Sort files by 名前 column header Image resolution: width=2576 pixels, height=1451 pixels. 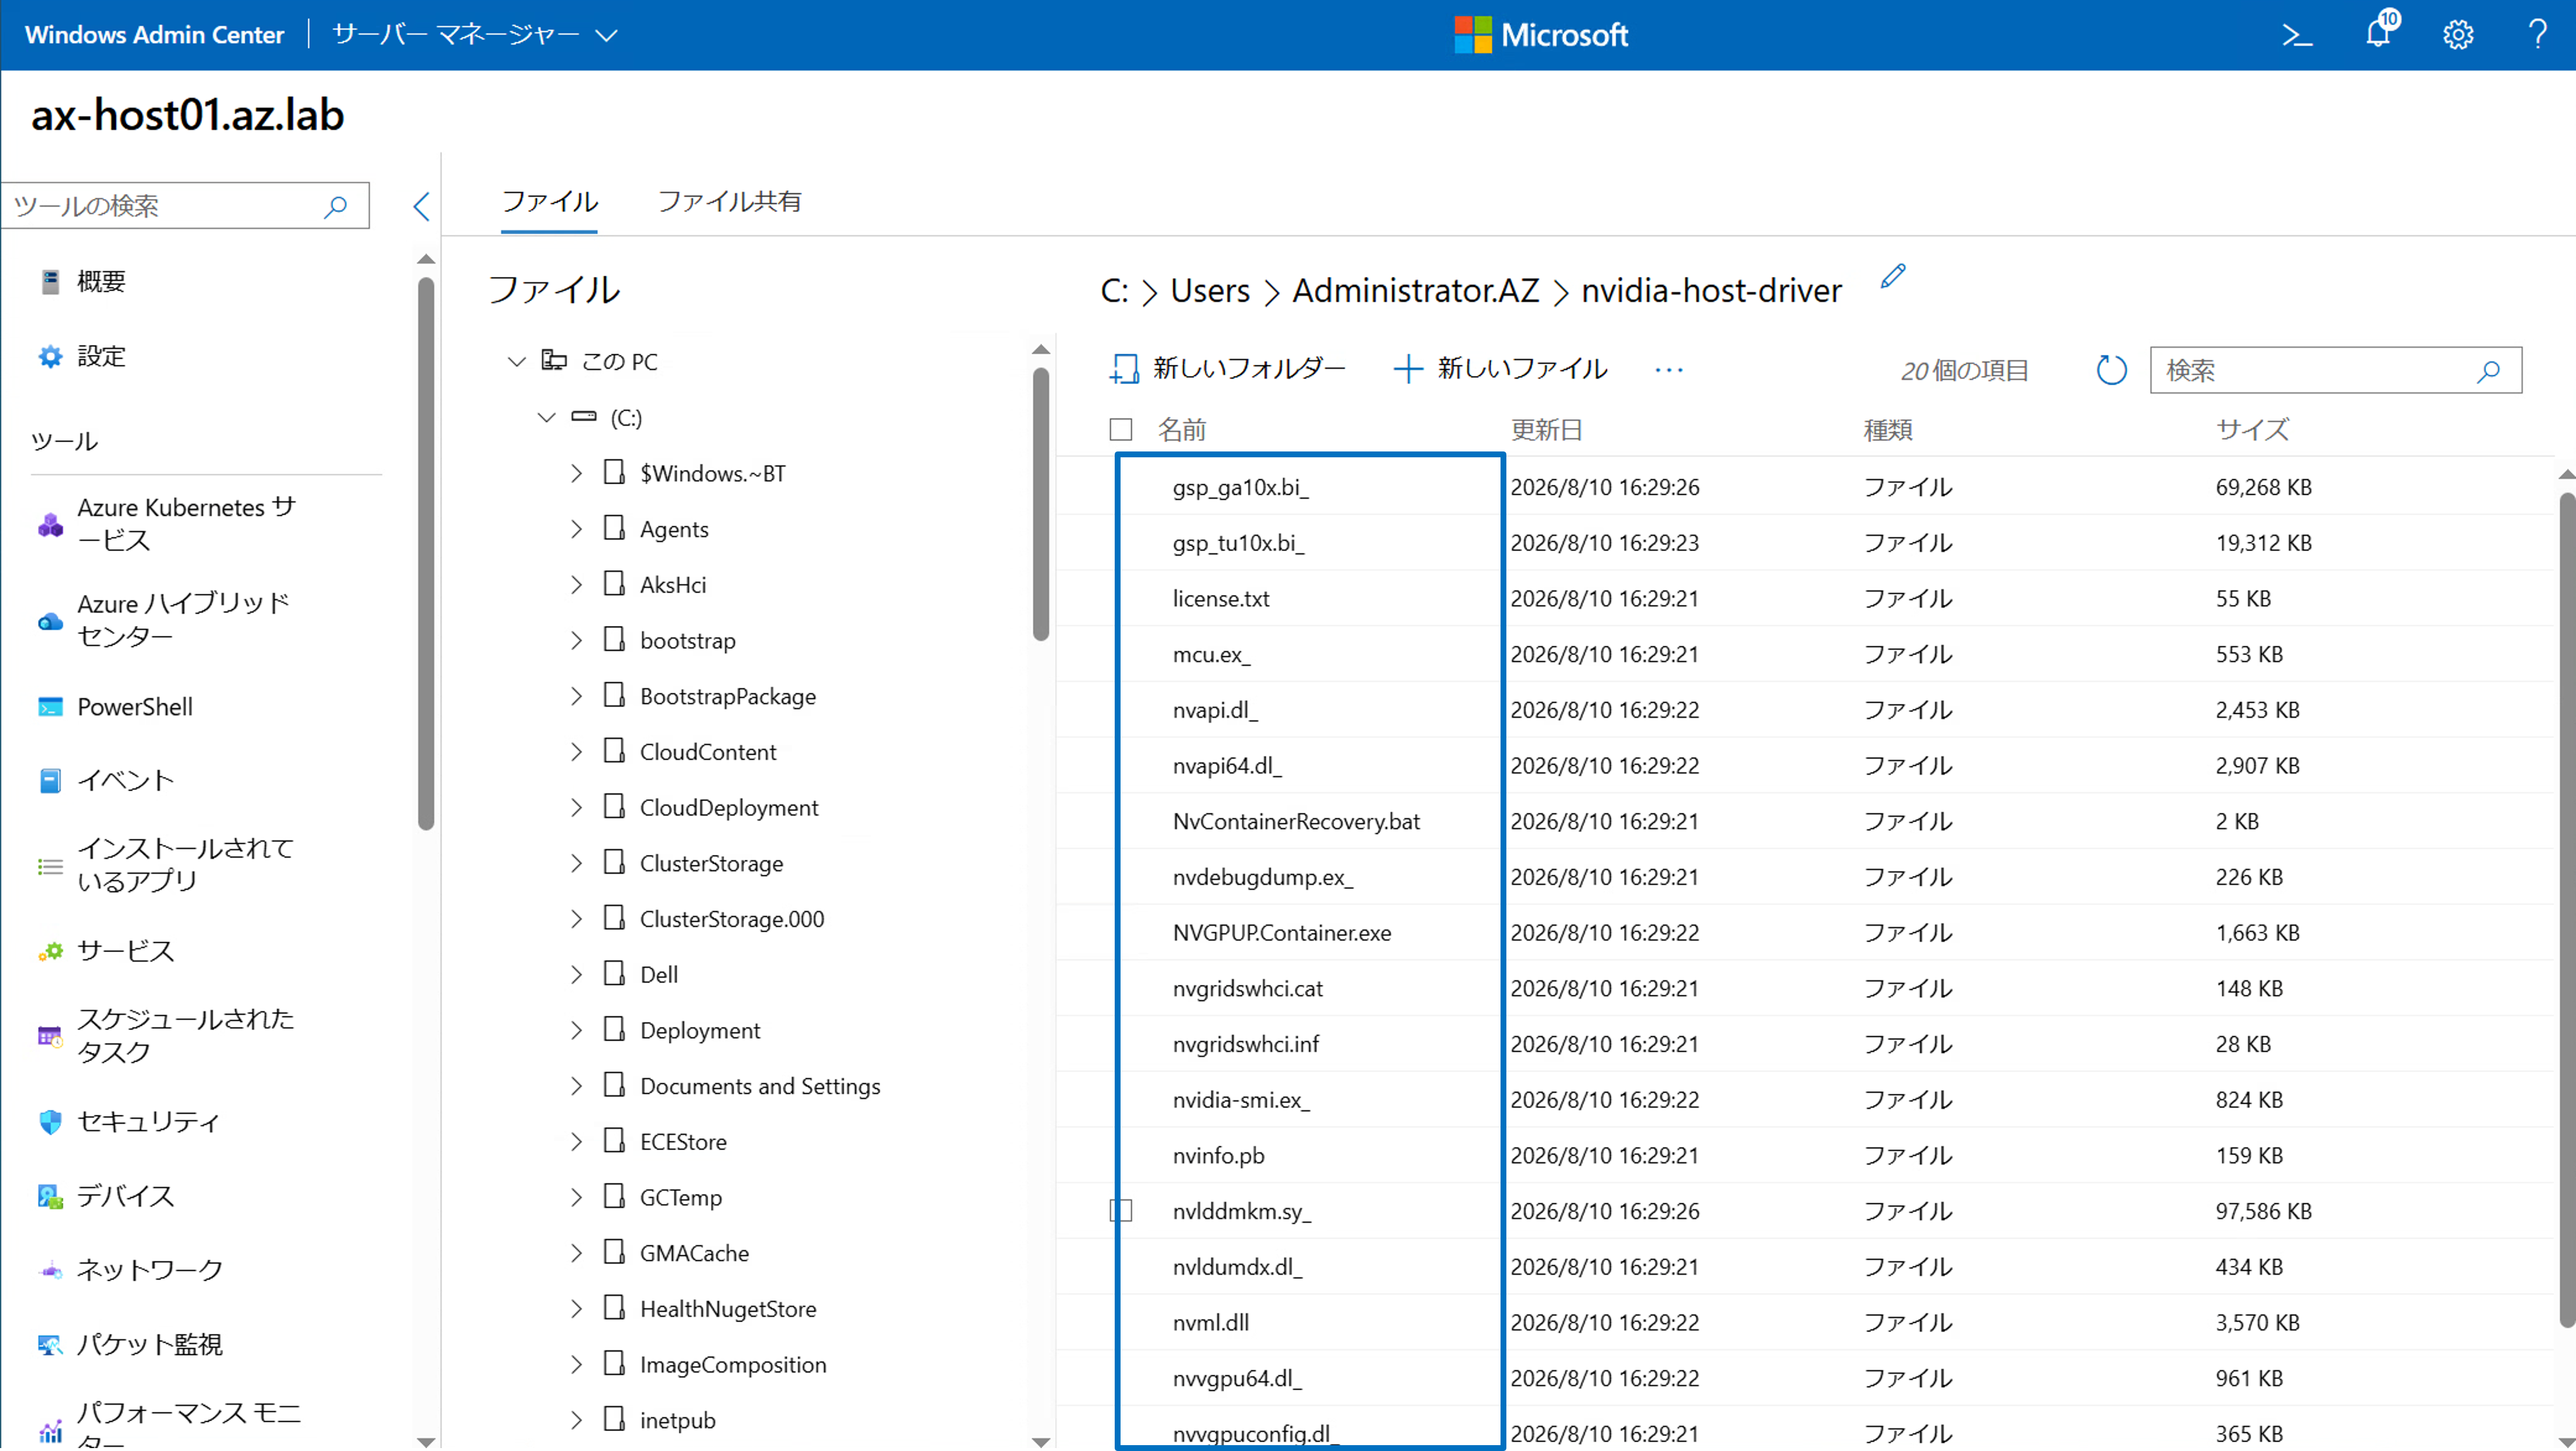[x=1182, y=430]
